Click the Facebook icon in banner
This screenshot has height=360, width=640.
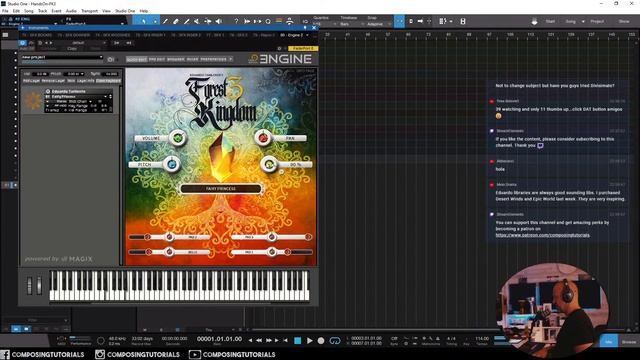[x=5, y=354]
